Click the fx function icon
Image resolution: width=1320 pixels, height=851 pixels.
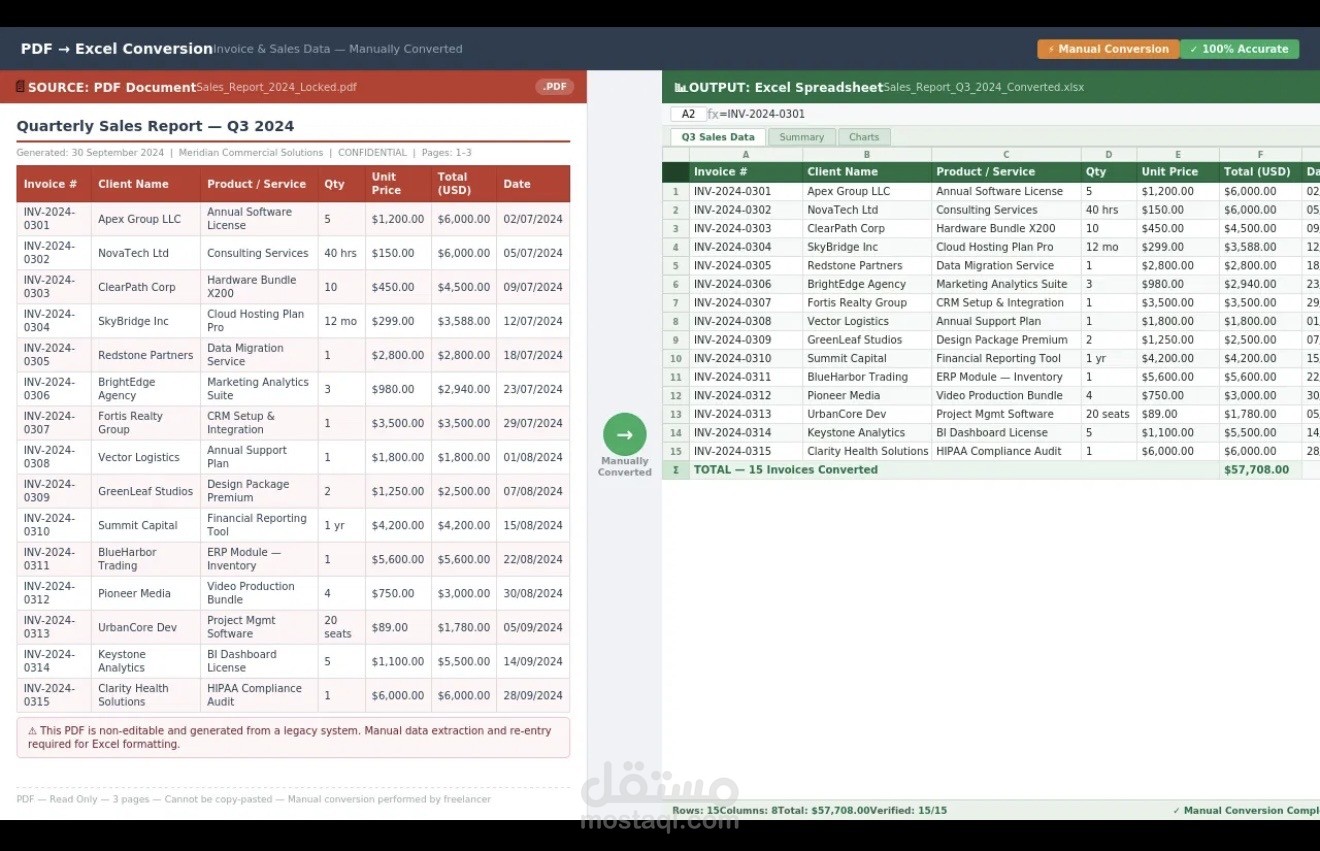click(x=713, y=114)
